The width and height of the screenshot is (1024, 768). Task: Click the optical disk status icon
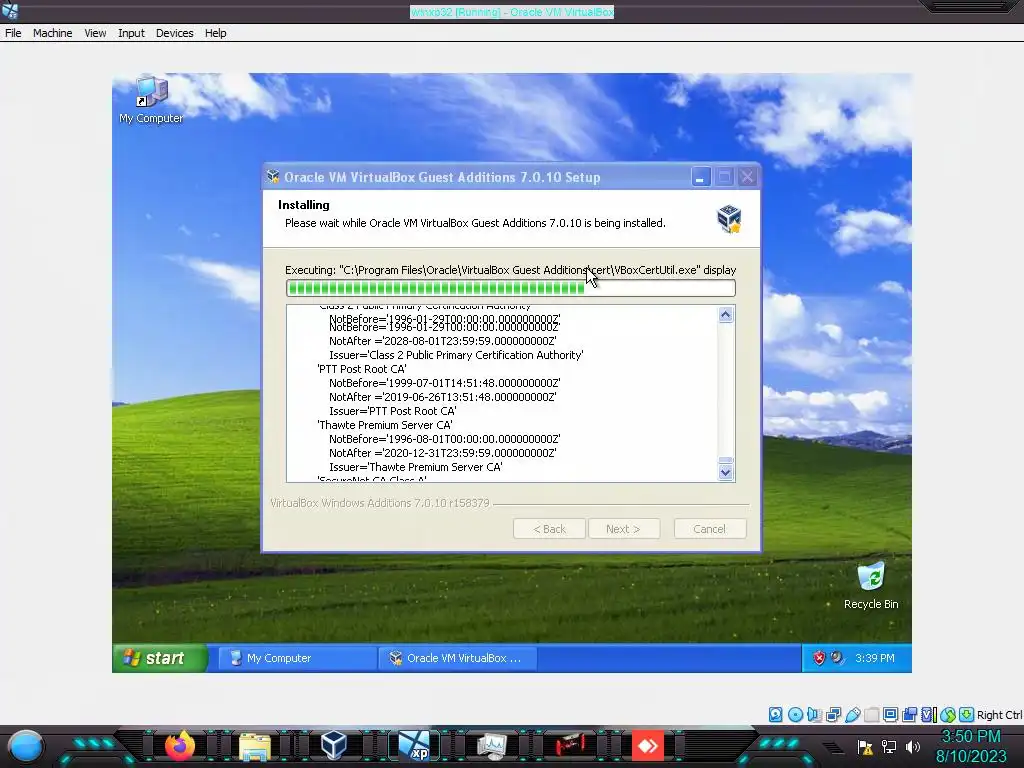coord(795,714)
